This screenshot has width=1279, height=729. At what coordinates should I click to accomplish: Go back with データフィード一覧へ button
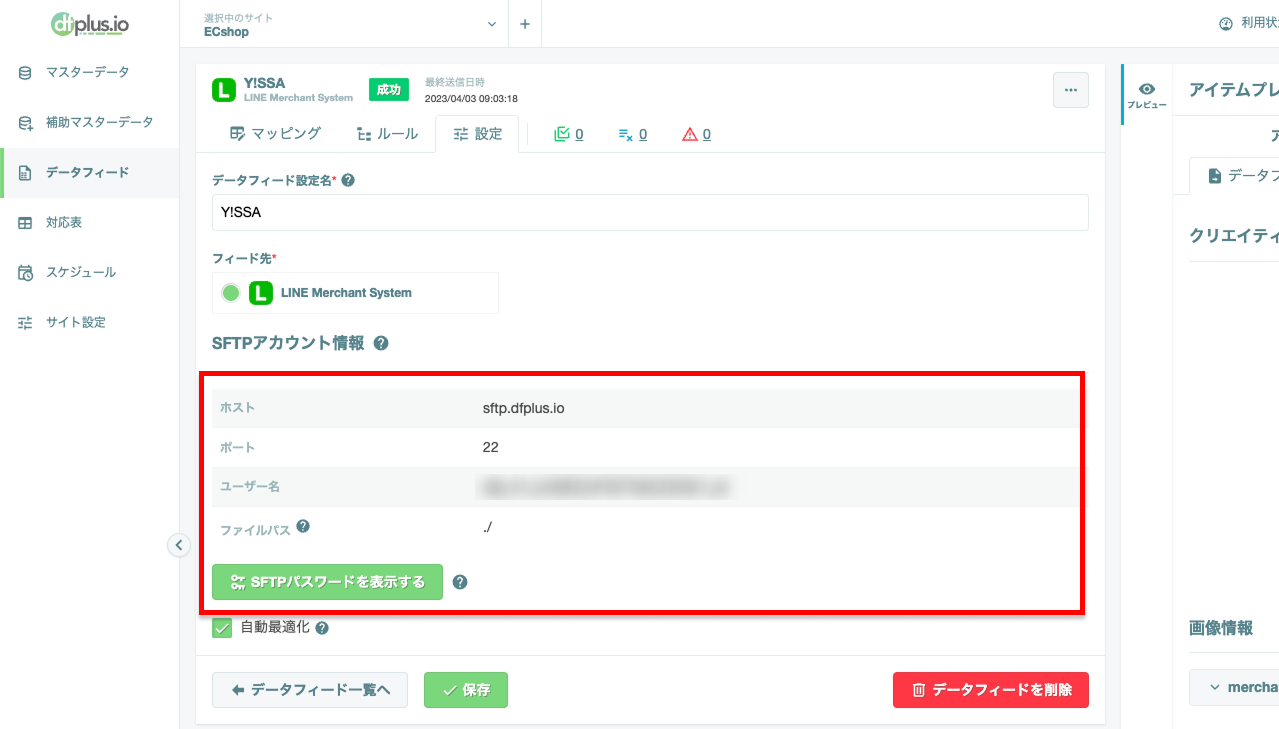[310, 690]
